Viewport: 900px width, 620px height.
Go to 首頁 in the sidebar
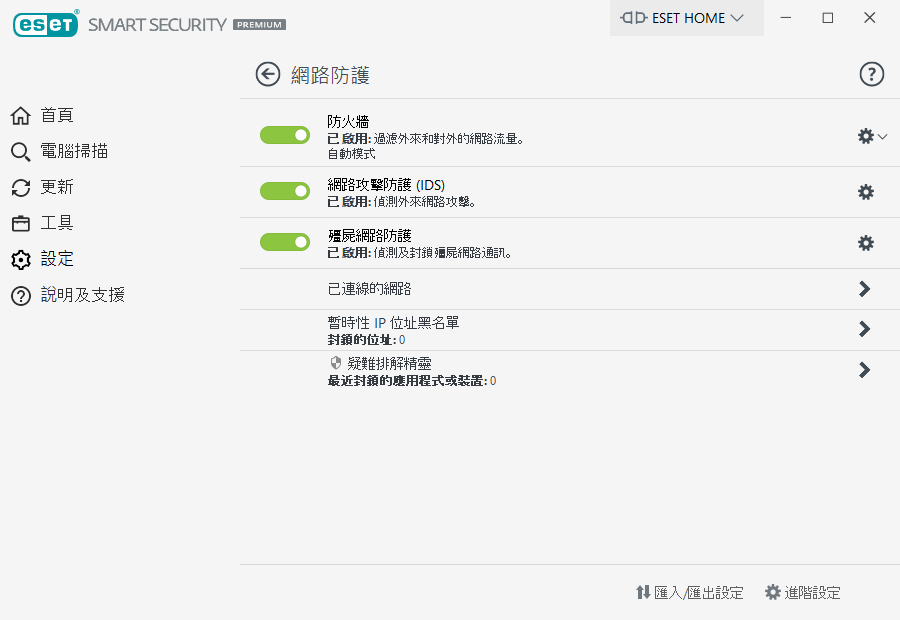(56, 116)
